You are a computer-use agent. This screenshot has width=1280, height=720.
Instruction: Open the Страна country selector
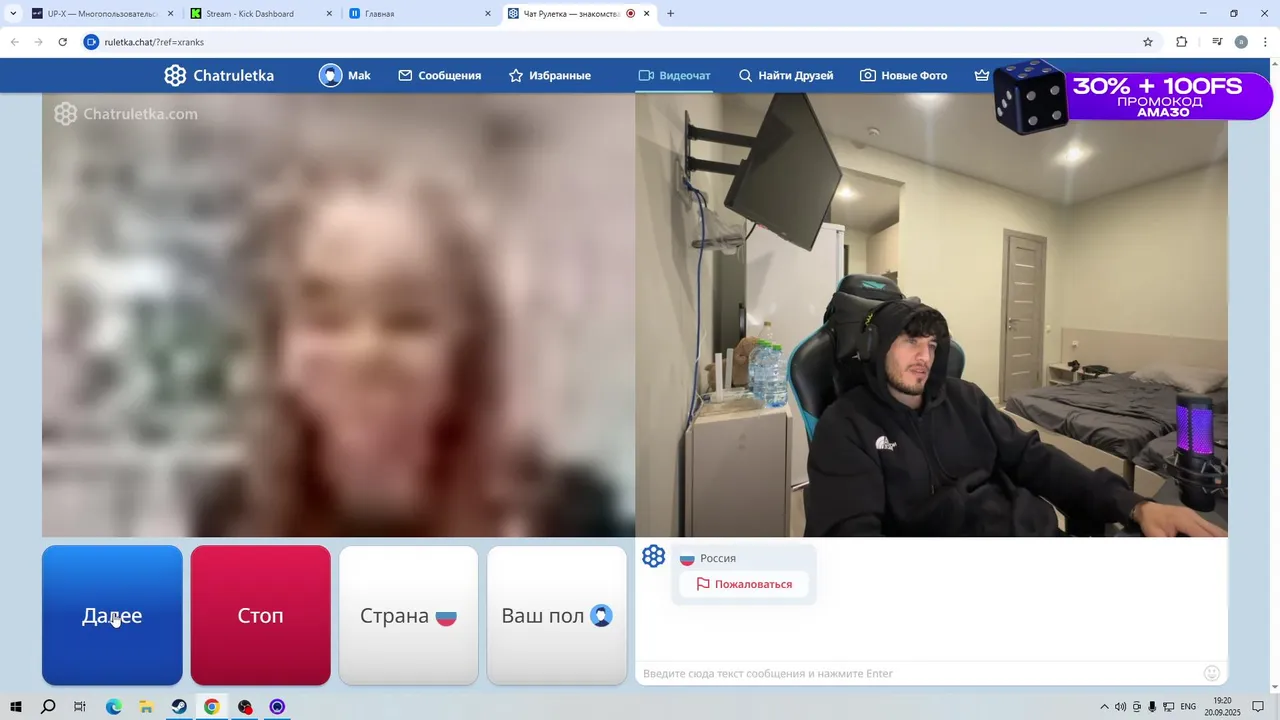[x=408, y=615]
